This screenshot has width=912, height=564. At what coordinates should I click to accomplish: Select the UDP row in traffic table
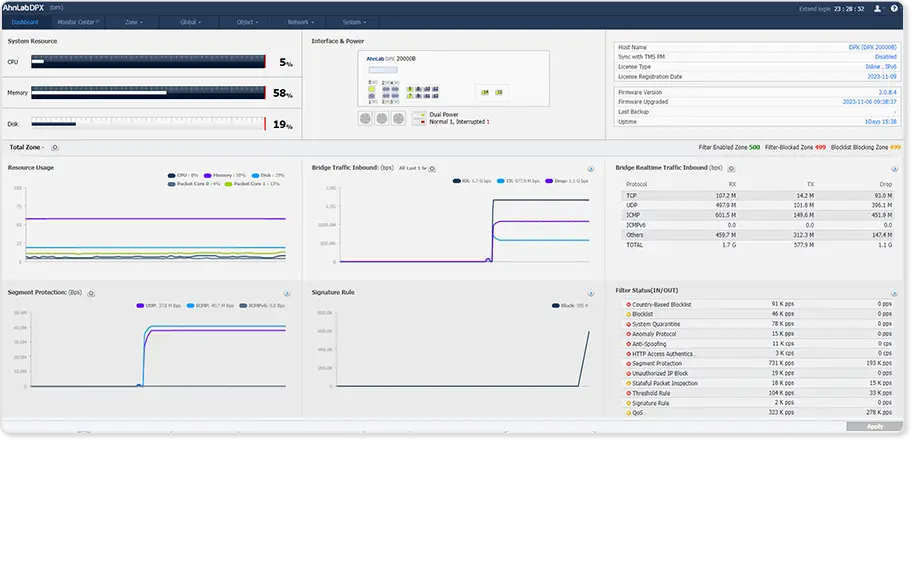tap(757, 206)
